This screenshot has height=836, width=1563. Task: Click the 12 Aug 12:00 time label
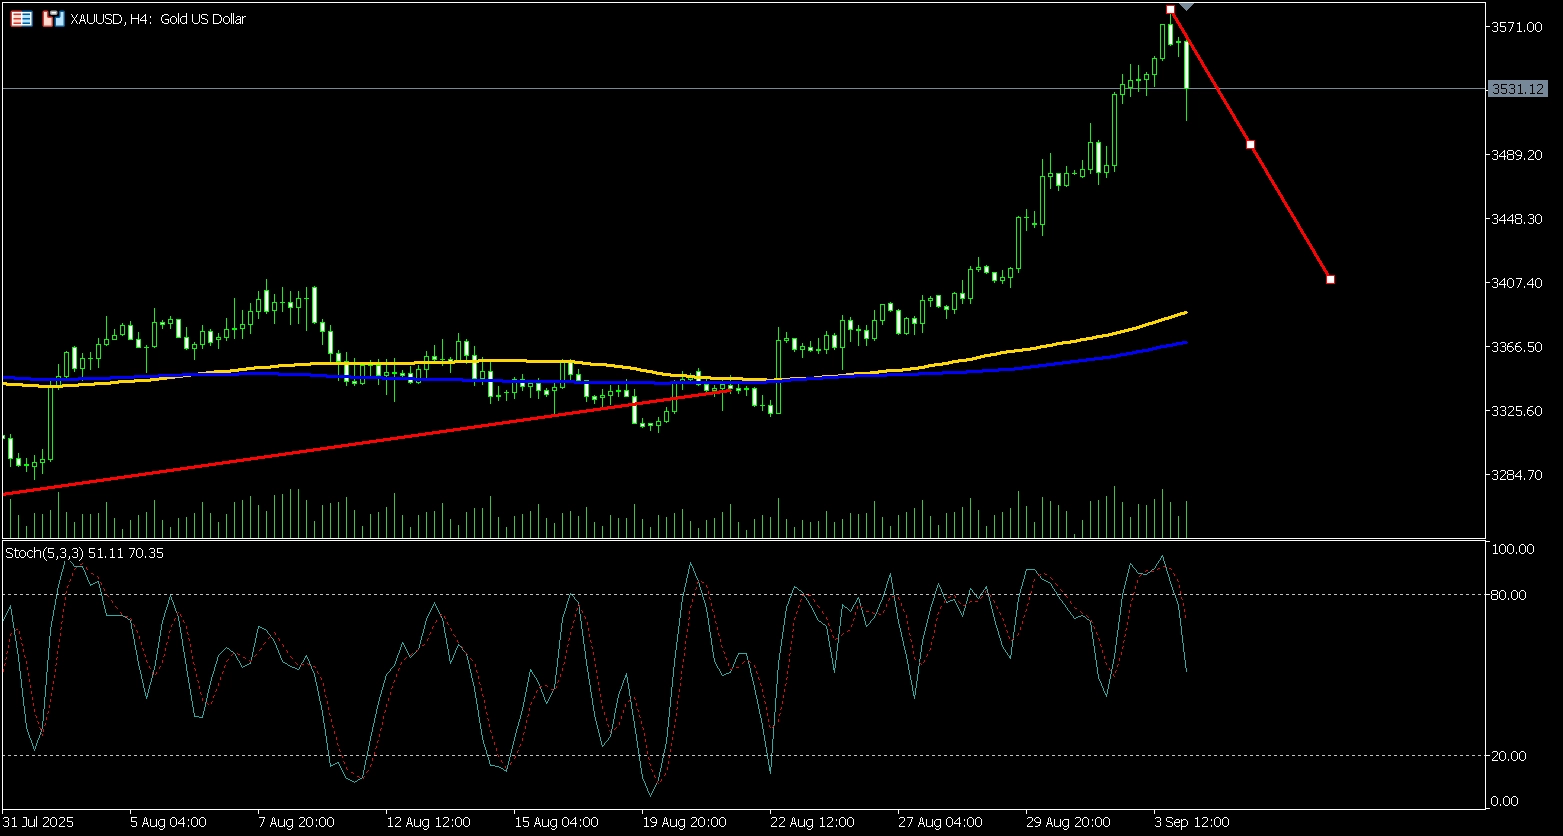click(427, 822)
